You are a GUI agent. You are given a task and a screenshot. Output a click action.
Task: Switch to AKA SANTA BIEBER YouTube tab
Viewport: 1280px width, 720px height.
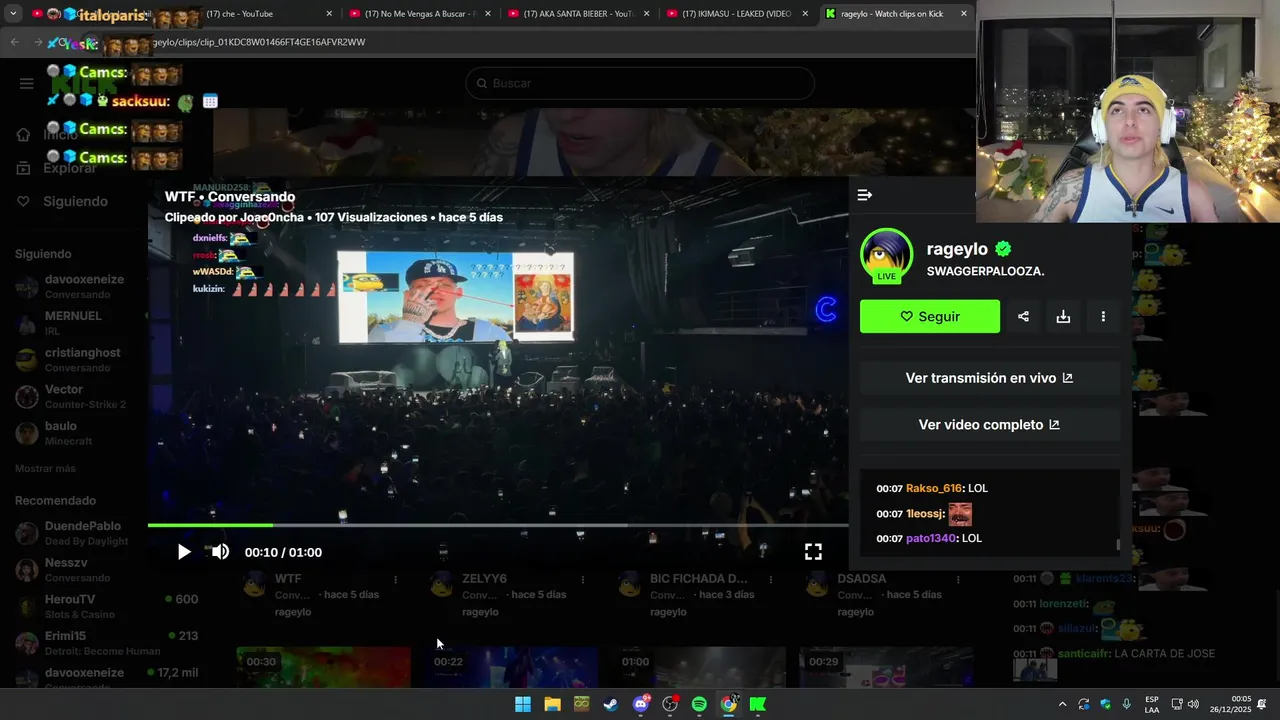tap(578, 14)
